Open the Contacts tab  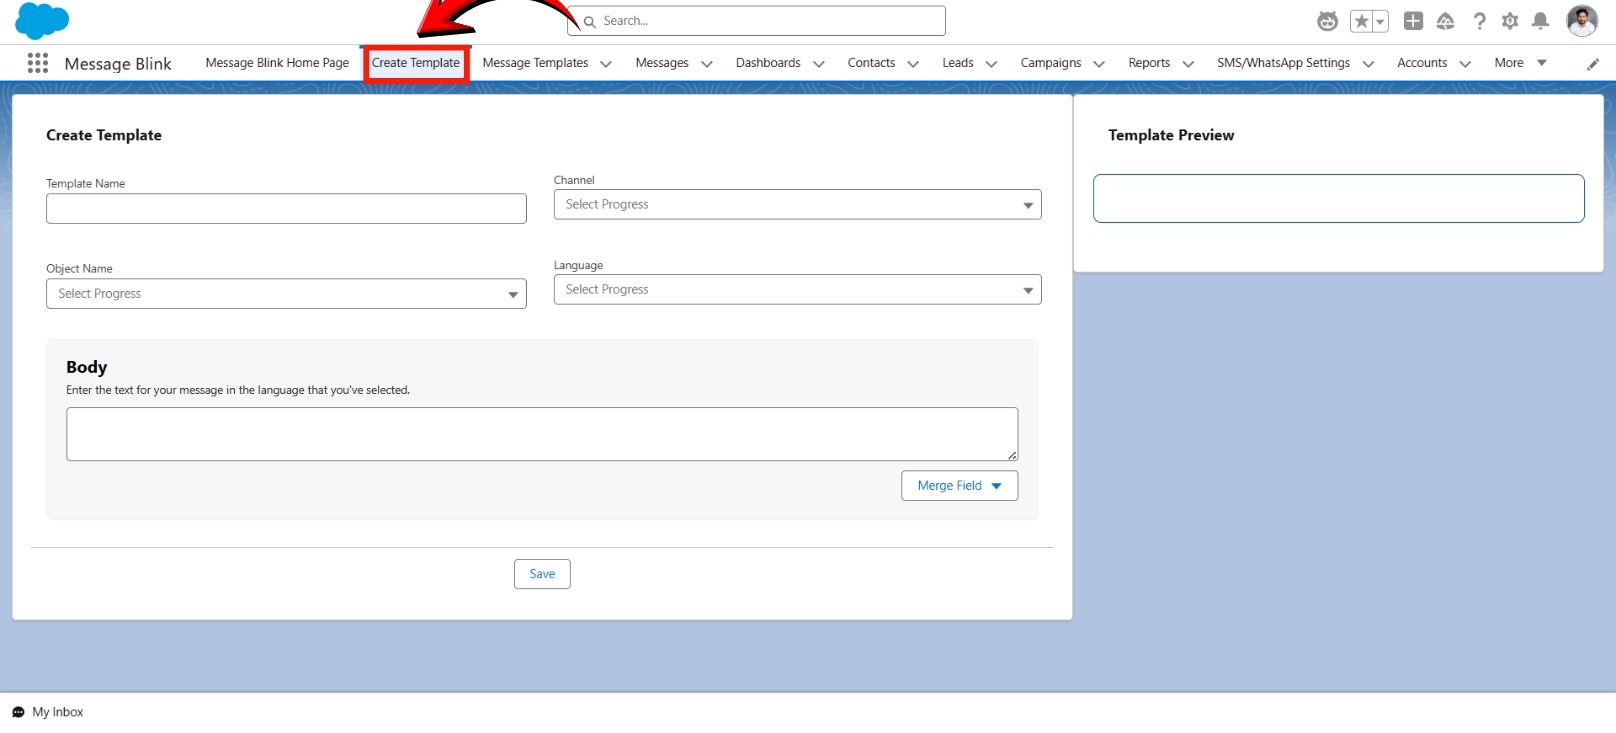click(871, 63)
